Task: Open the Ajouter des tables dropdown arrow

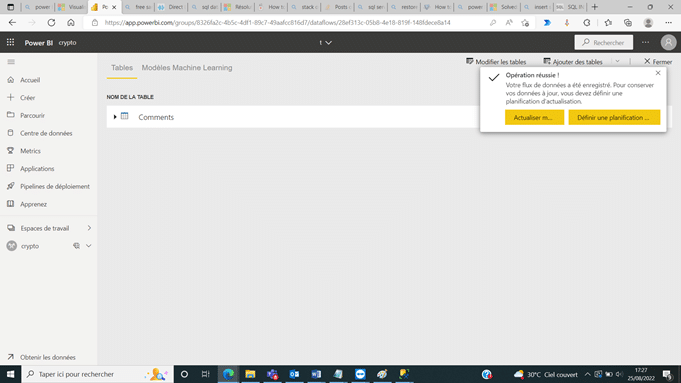Action: point(617,62)
